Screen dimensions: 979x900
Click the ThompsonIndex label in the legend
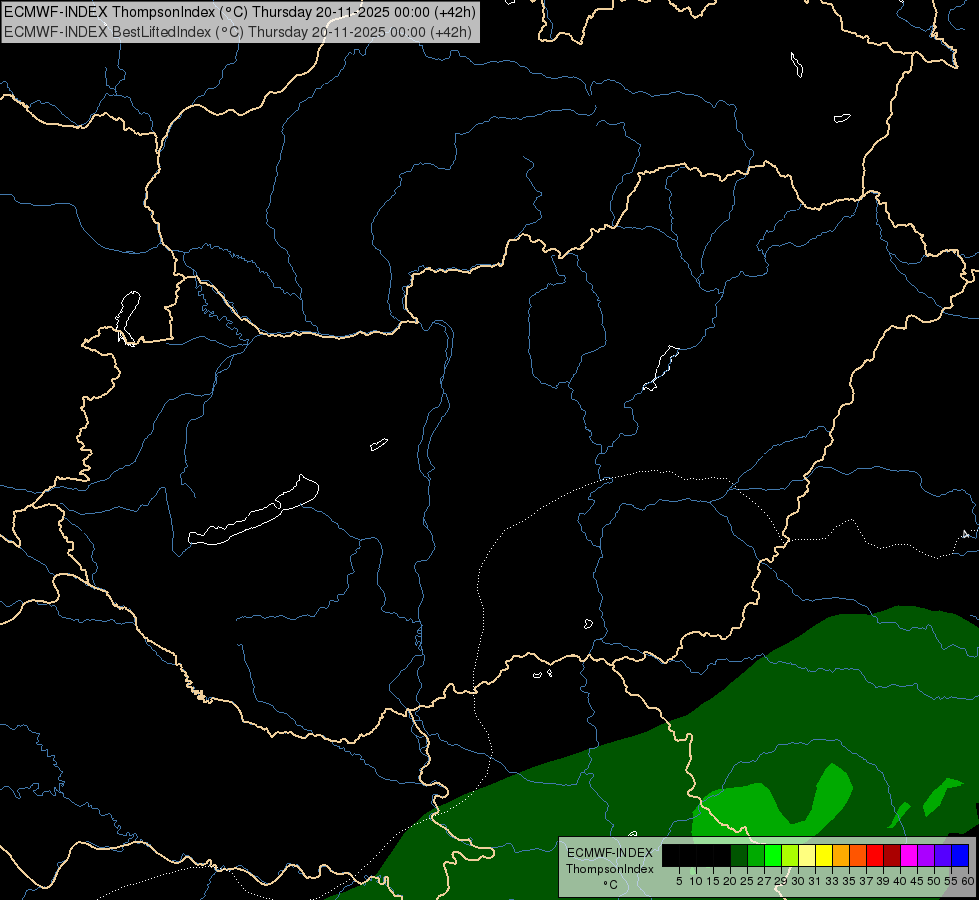609,869
